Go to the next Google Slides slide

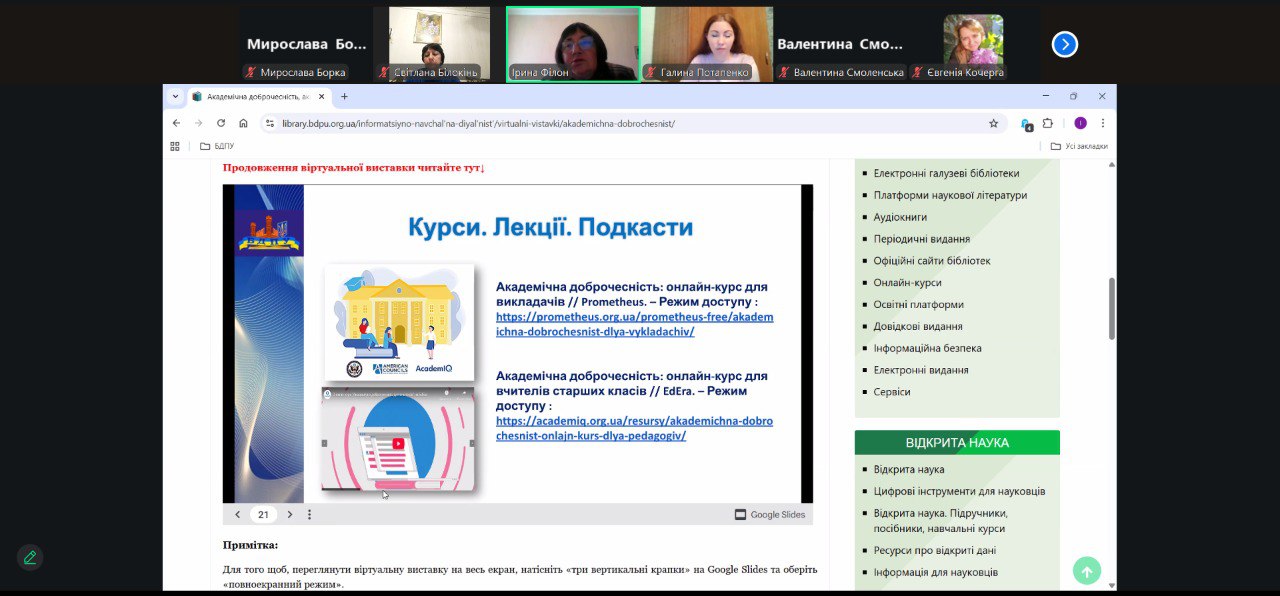(x=290, y=515)
